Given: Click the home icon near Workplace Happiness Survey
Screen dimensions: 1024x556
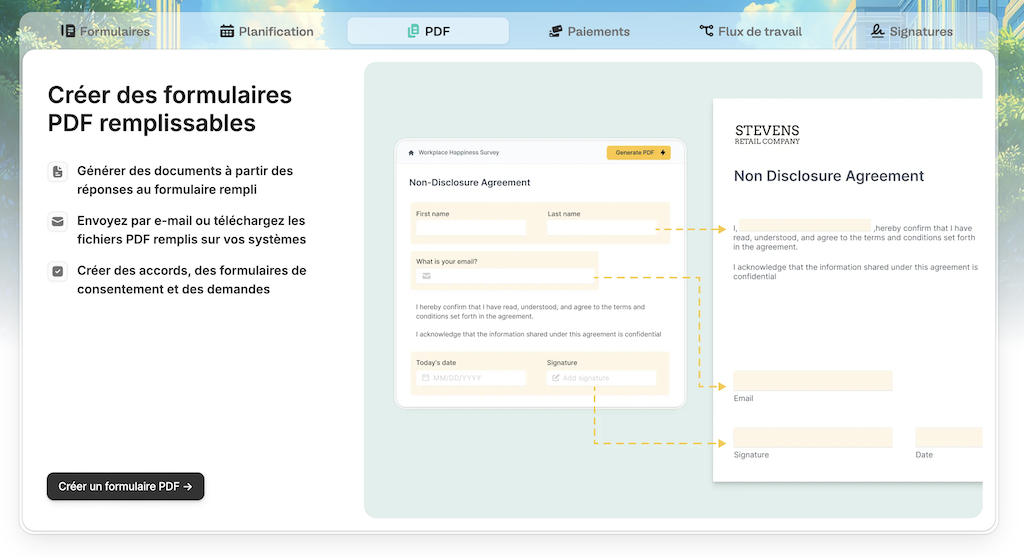Looking at the screenshot, I should [x=411, y=153].
